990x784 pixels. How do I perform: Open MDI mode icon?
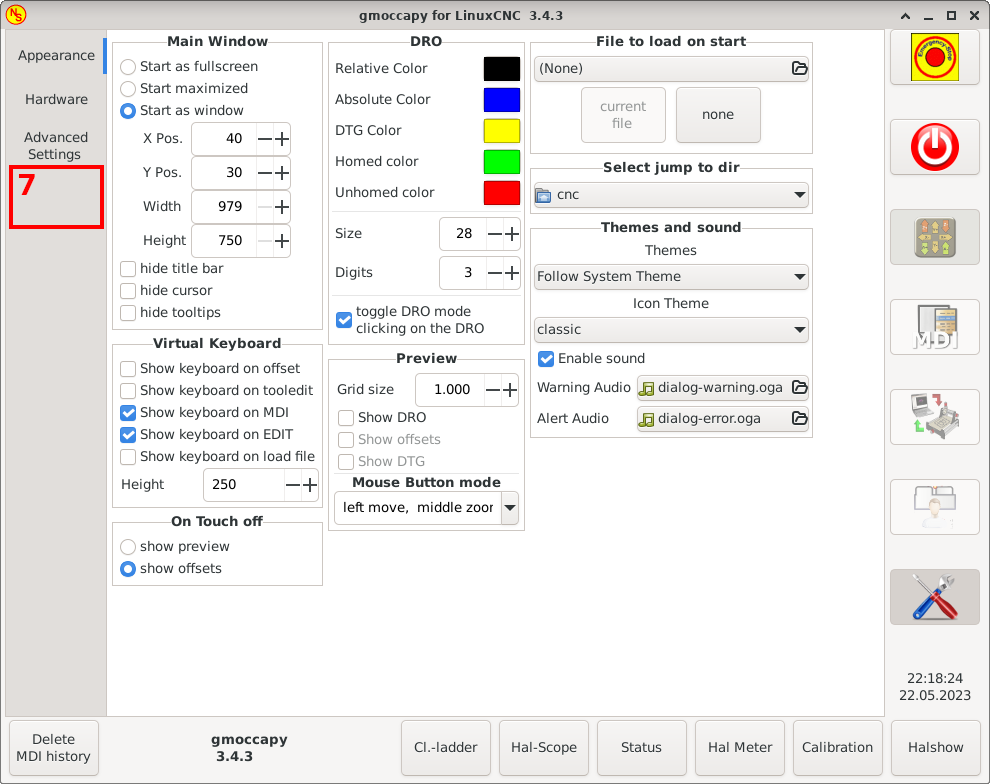934,327
